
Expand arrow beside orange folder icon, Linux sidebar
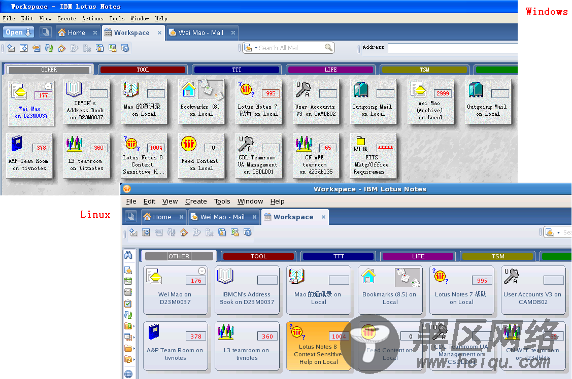click(133, 348)
